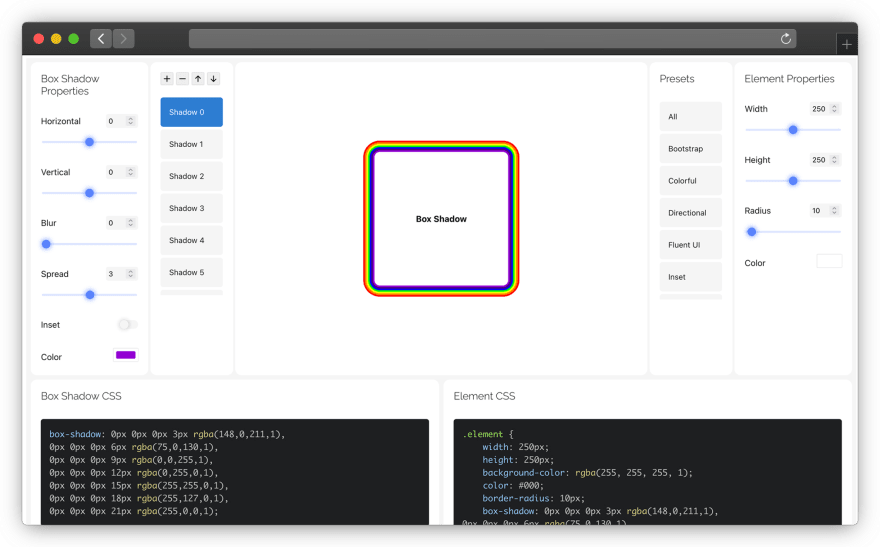Click the Height slider handle
880x547 pixels.
click(793, 181)
